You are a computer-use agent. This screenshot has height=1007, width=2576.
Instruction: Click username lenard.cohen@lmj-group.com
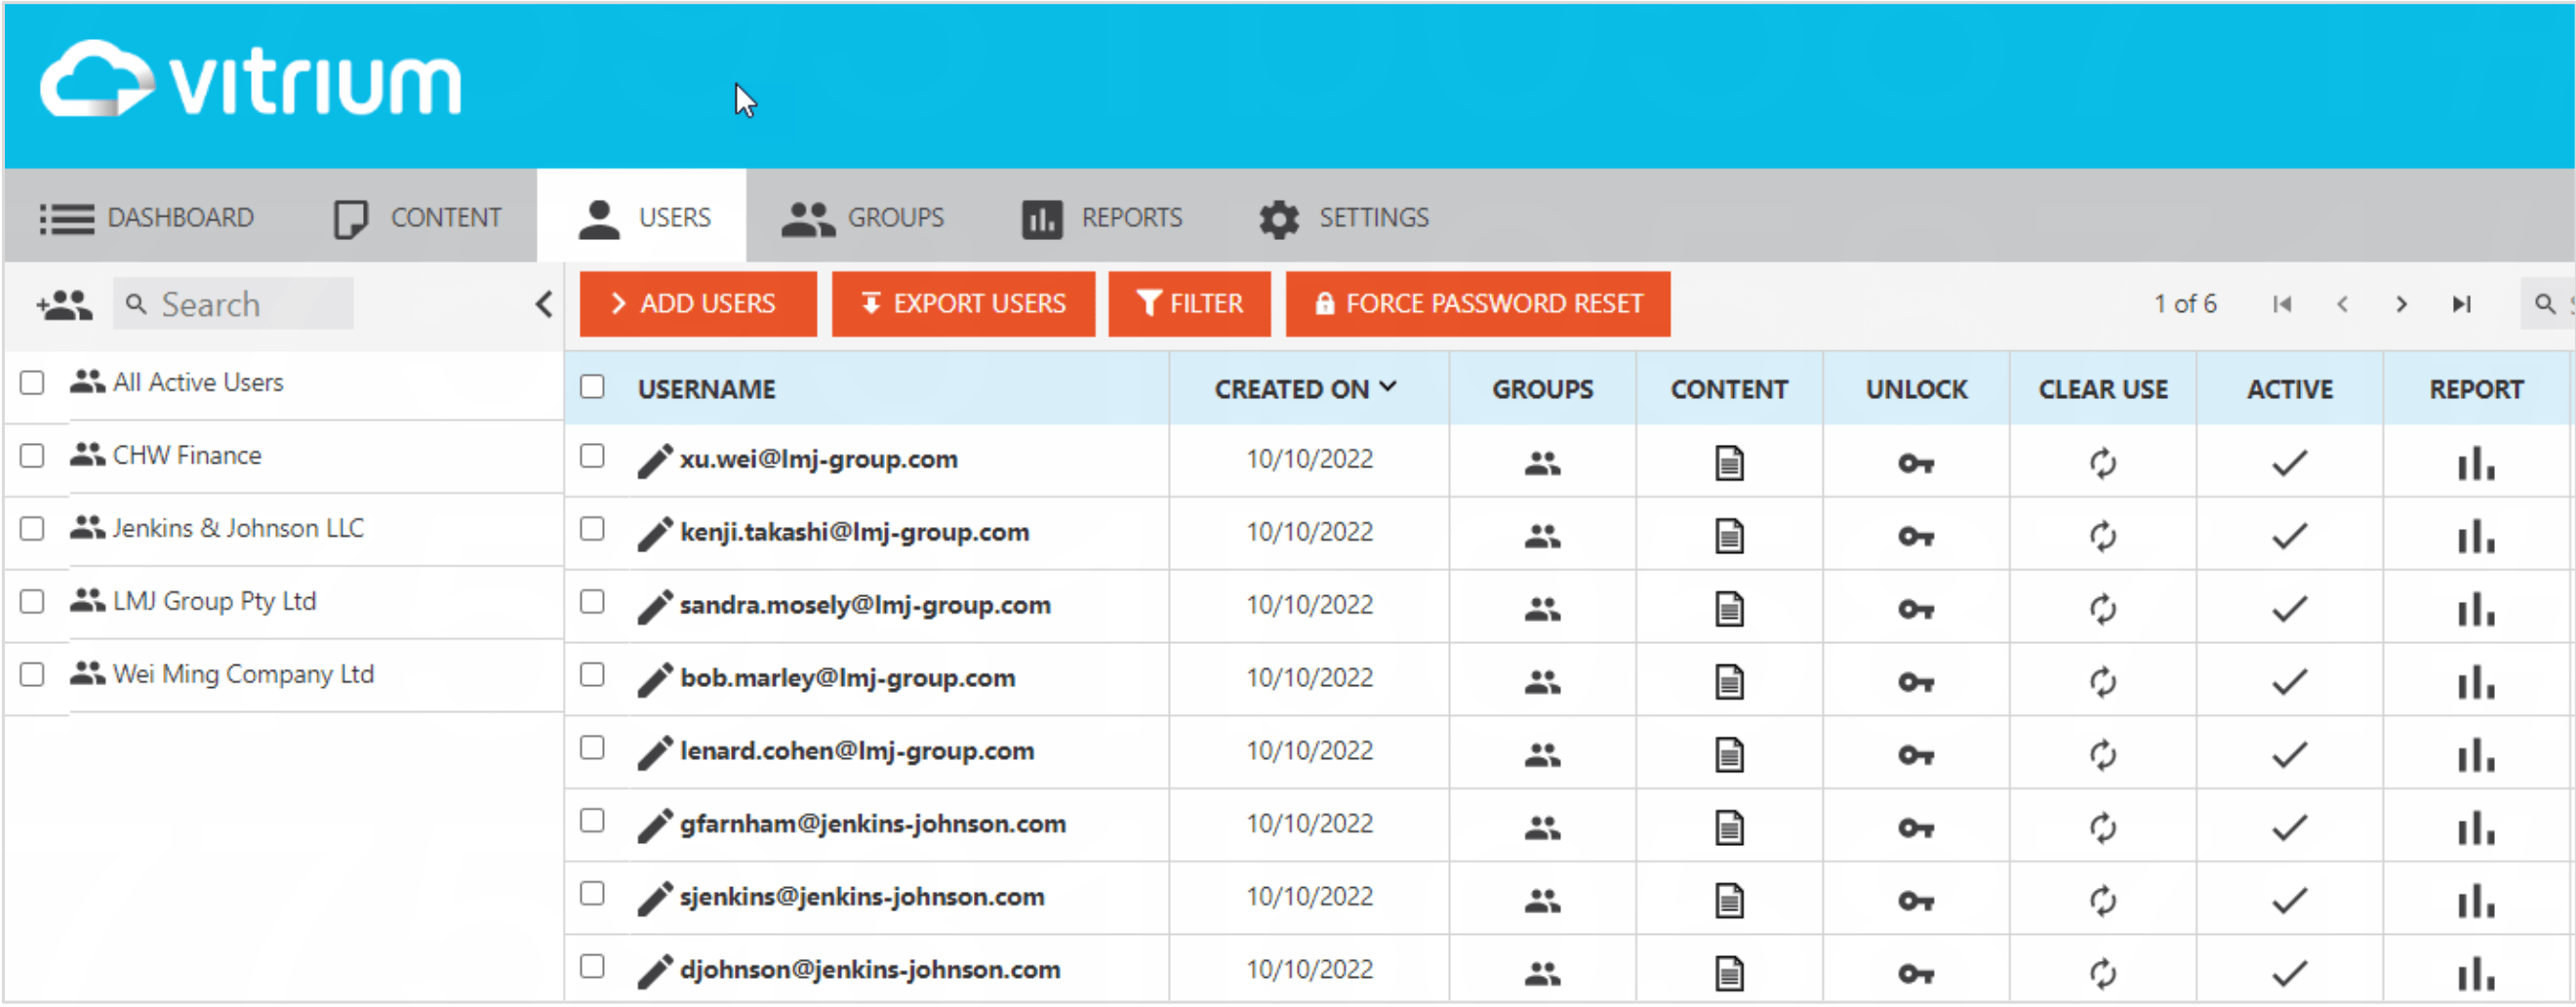tap(857, 751)
